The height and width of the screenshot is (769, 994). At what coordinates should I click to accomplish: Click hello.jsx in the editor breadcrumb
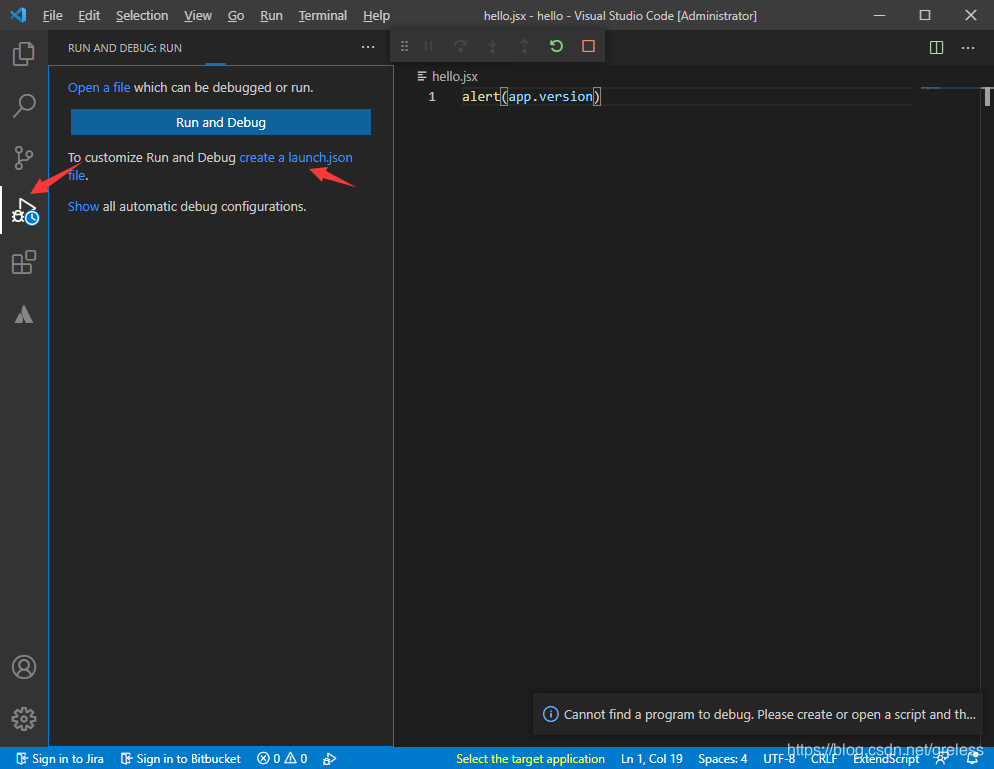pyautogui.click(x=455, y=76)
